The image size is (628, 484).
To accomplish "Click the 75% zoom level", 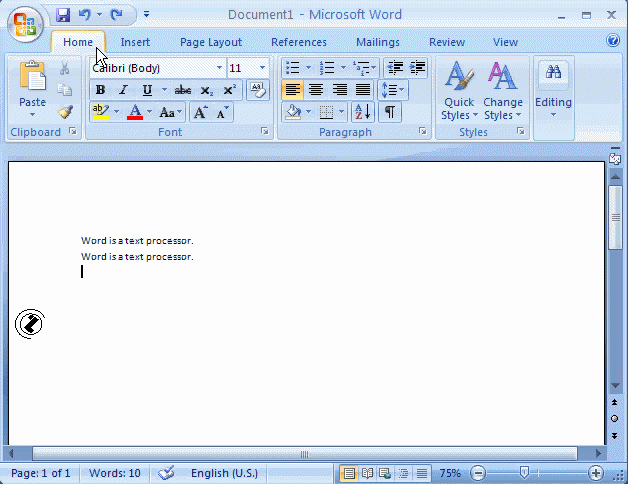I will click(450, 473).
